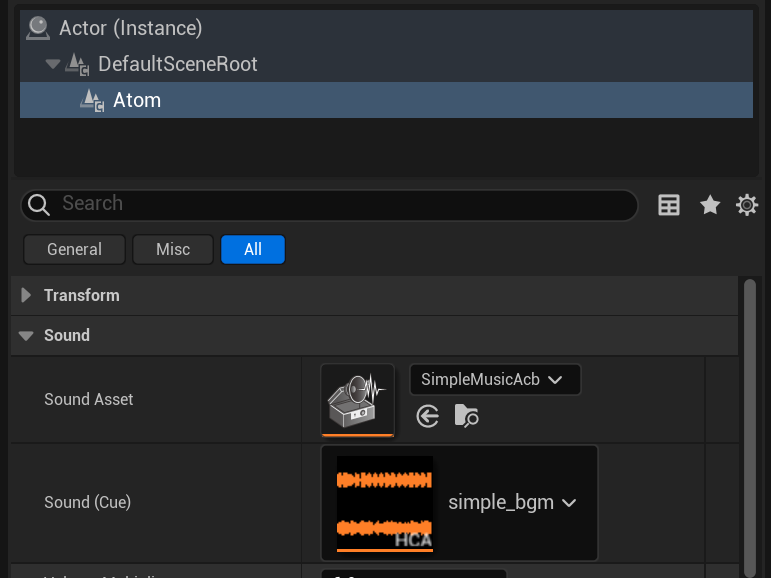Image resolution: width=771 pixels, height=578 pixels.
Task: Click the Actor instance icon
Action: point(38,28)
